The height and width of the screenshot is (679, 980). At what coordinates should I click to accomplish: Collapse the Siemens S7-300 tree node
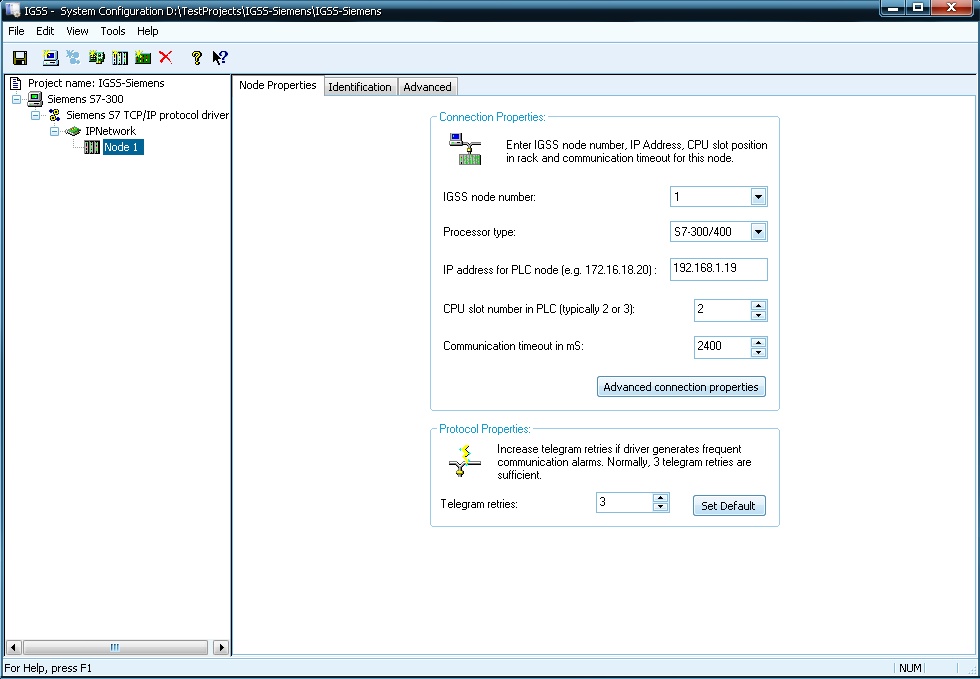point(17,100)
